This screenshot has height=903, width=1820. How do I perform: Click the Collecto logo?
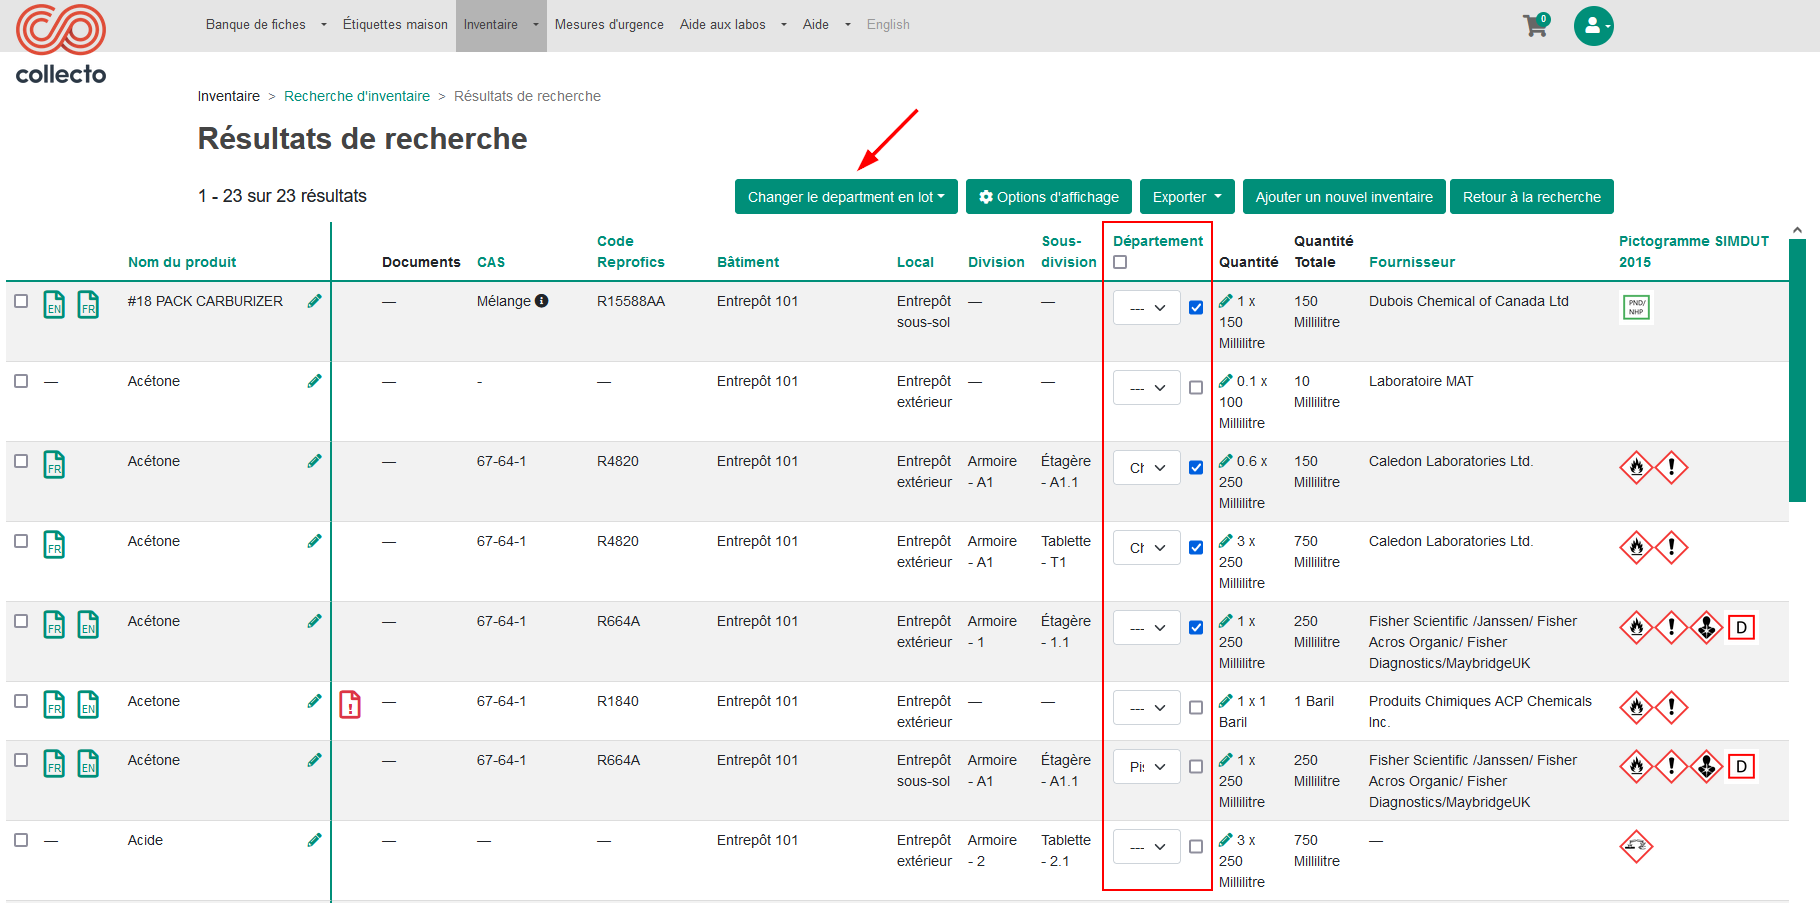(61, 44)
